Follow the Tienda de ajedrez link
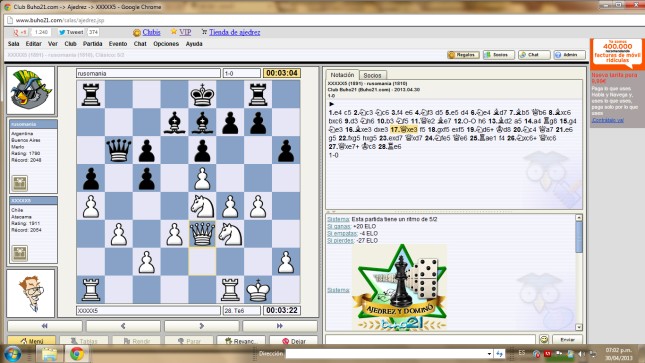The image size is (645, 363). [x=234, y=32]
